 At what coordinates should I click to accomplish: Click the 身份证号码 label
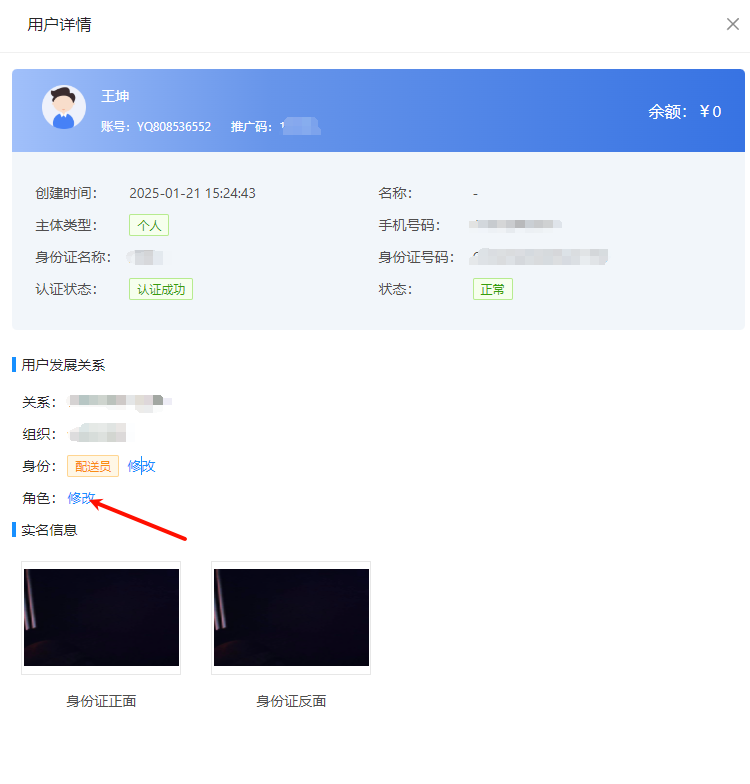point(416,257)
